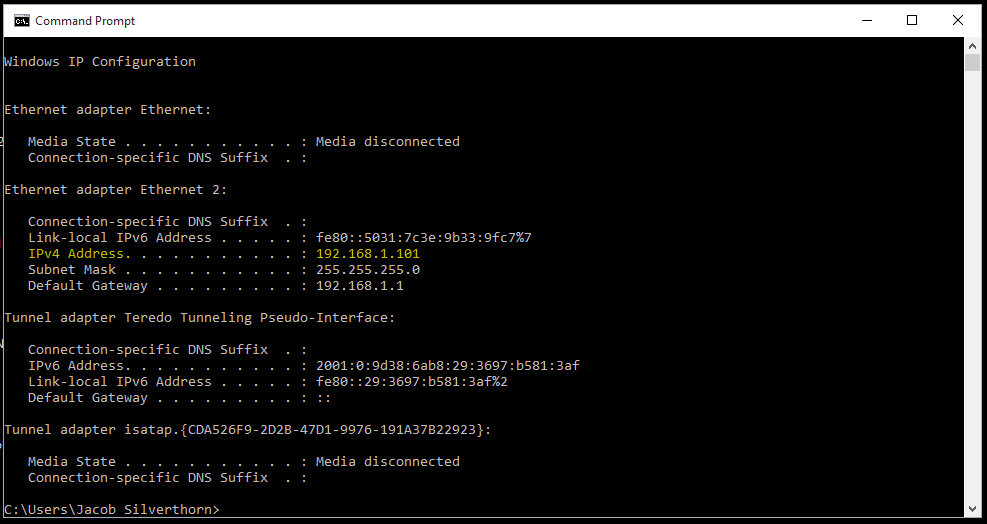Screen dimensions: 987x524
Task: Click the vertical scrollbar thumb
Action: coord(972,63)
